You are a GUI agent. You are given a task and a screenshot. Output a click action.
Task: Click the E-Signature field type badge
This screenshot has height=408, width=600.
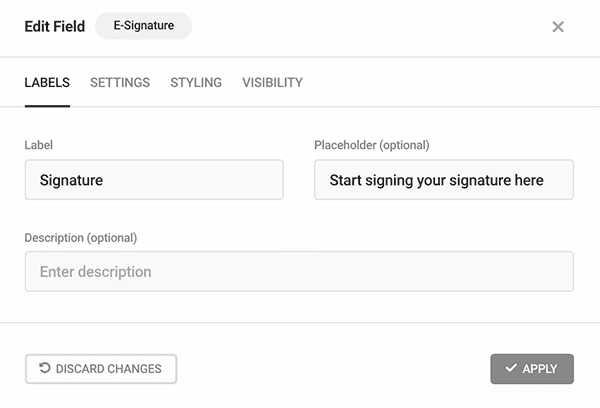click(x=143, y=26)
